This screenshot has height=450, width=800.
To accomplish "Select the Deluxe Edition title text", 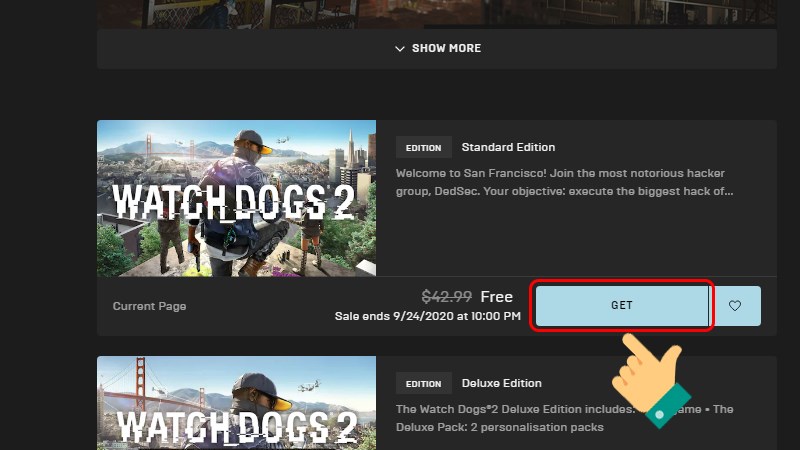I will pos(502,383).
